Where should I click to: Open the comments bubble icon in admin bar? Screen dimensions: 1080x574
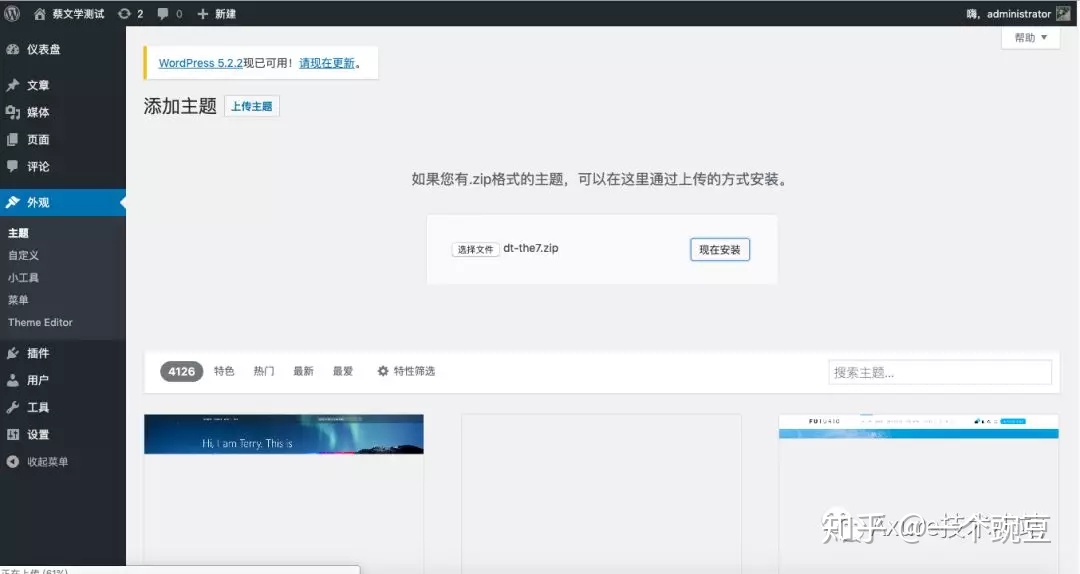tap(163, 13)
